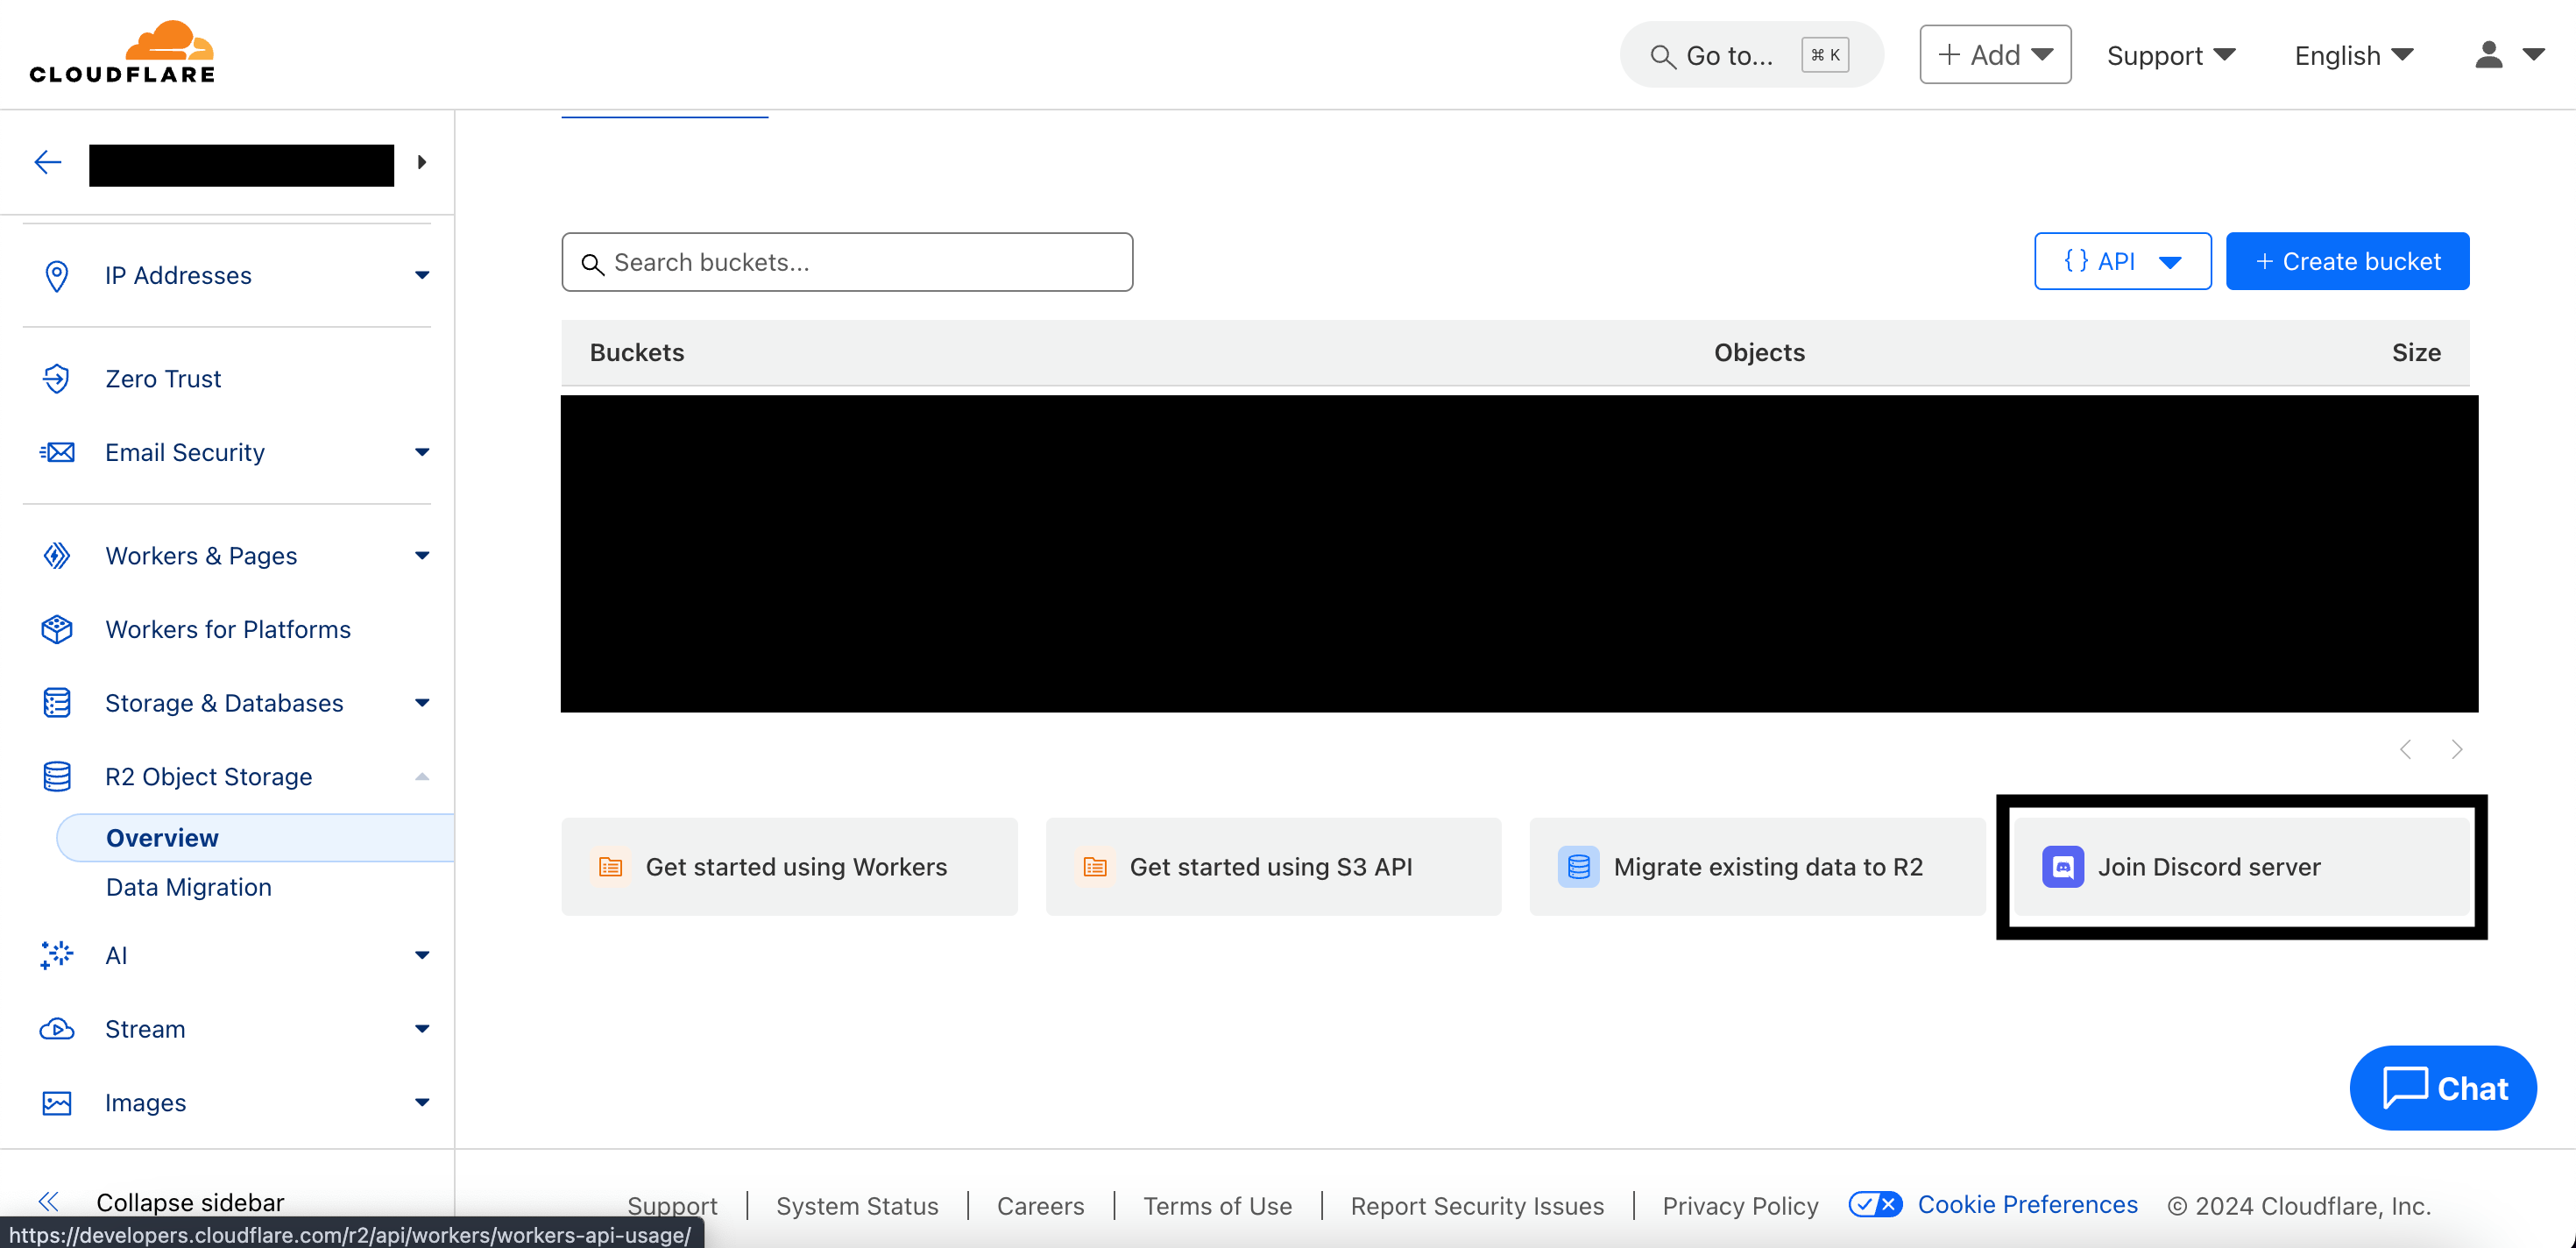Open Get started using S3 API
Image resolution: width=2576 pixels, height=1248 pixels.
1272,866
